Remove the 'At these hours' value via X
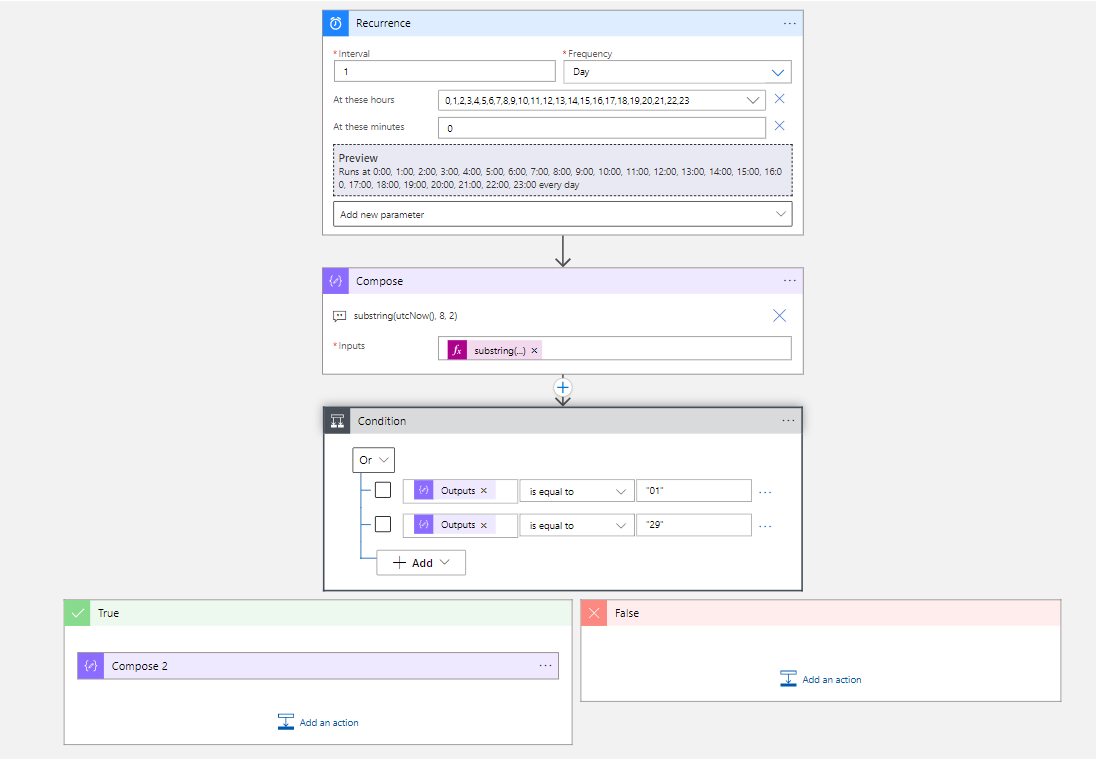The height and width of the screenshot is (759, 1096). [779, 99]
